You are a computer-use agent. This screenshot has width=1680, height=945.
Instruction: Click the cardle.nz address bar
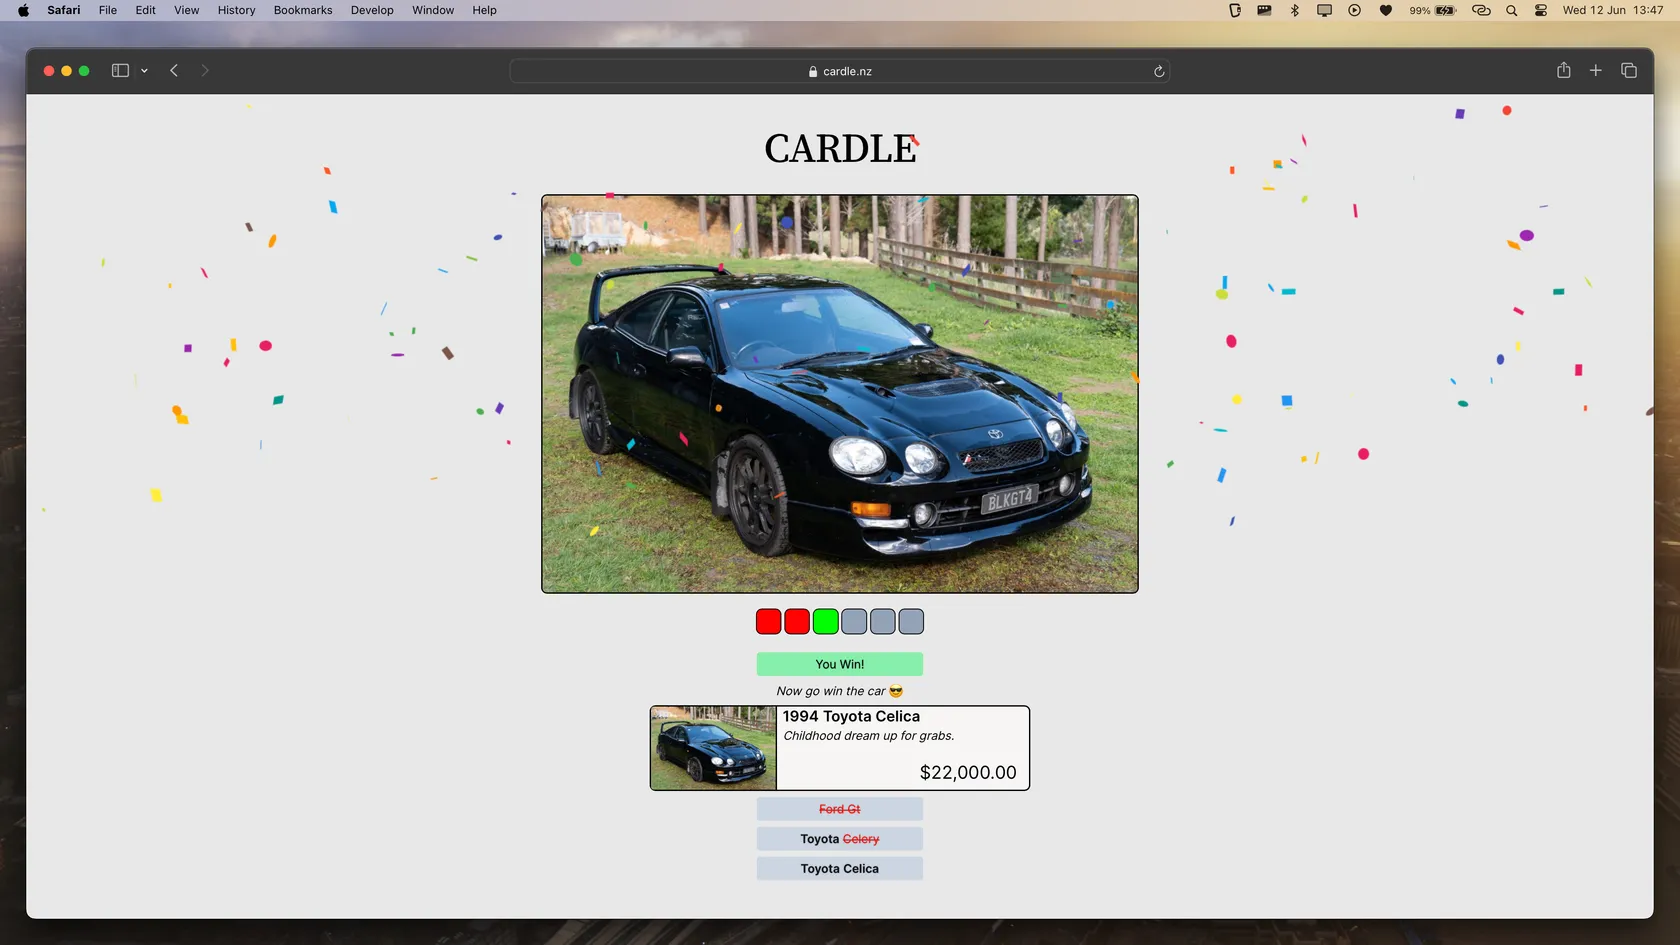[x=839, y=72]
